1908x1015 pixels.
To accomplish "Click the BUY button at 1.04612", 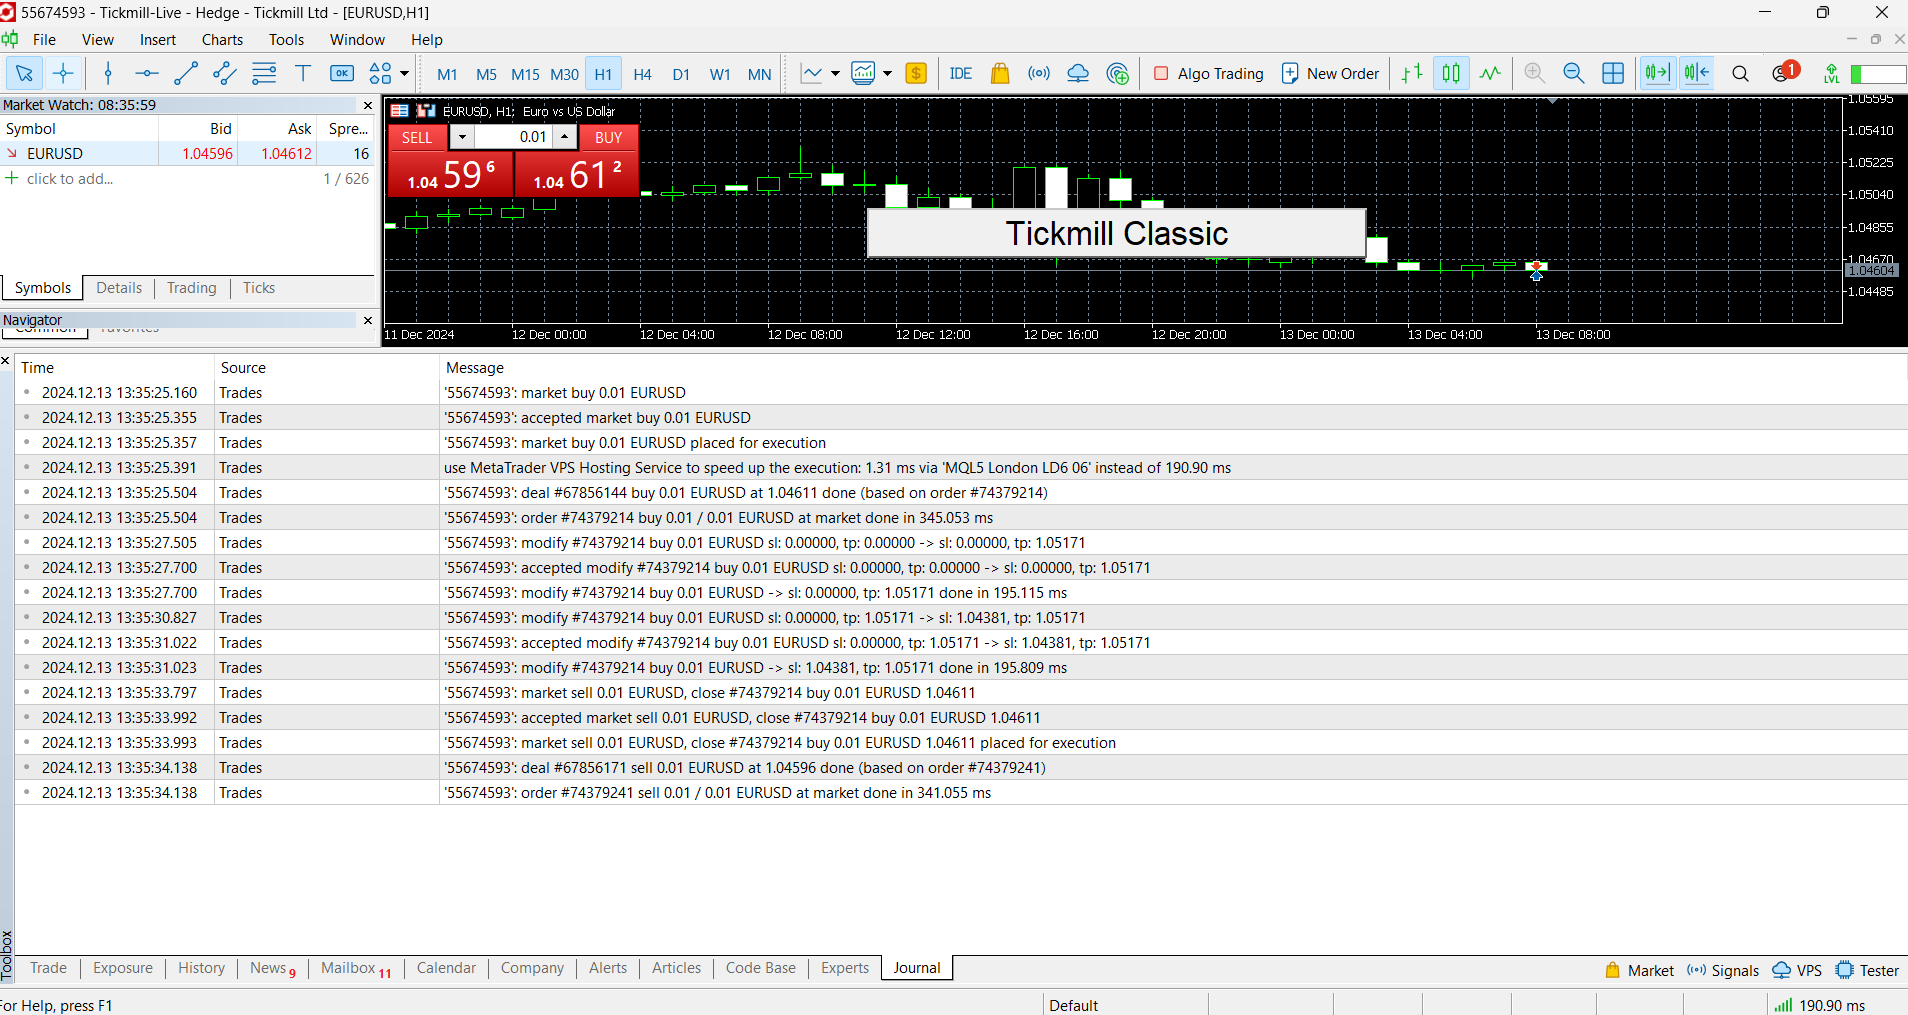I will tap(576, 175).
